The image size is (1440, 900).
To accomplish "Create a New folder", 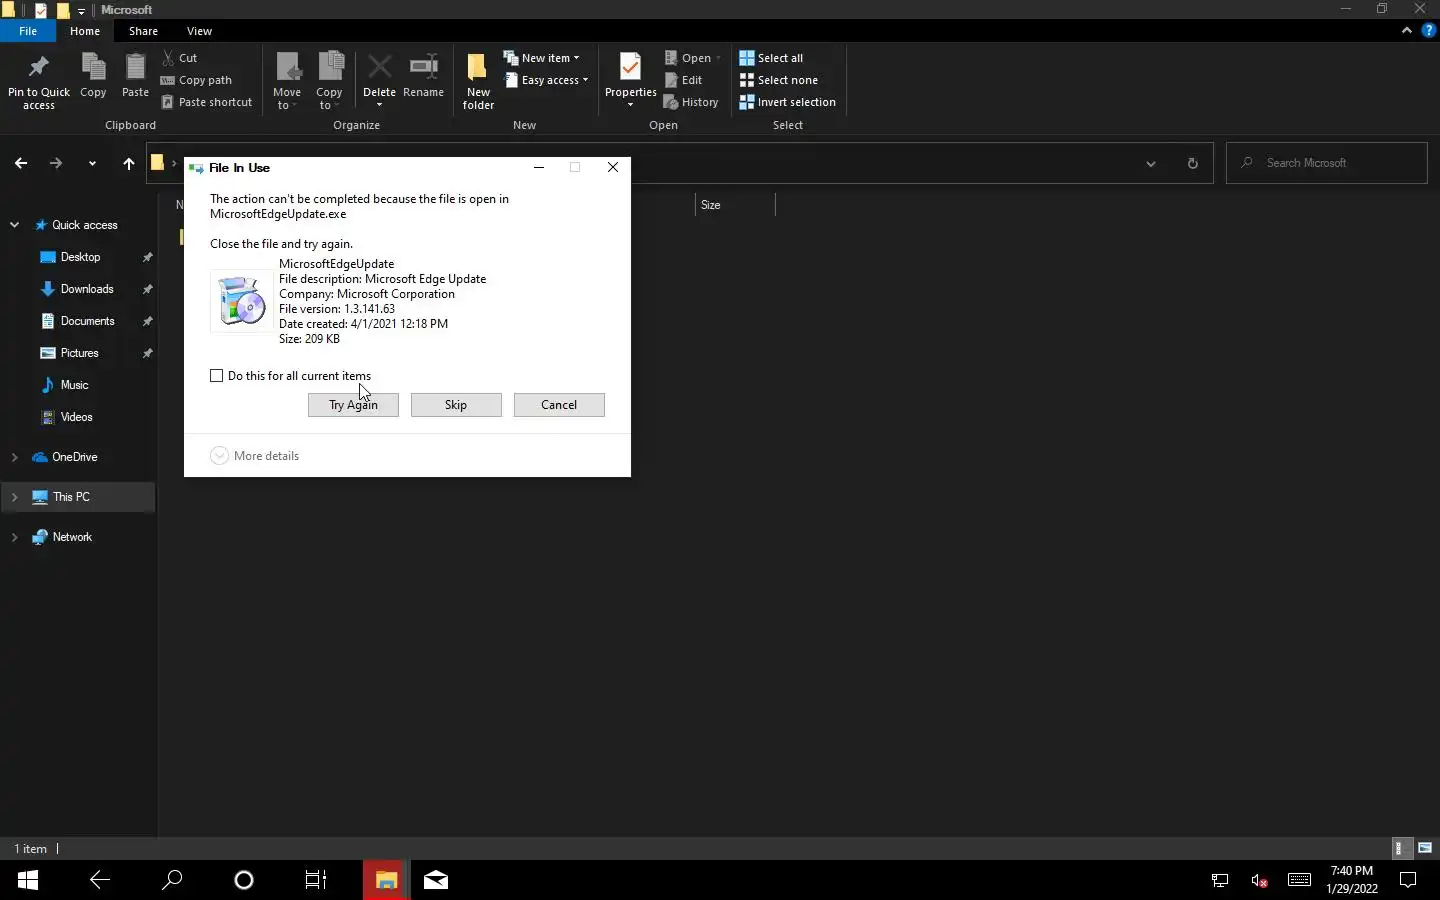I will 478,81.
